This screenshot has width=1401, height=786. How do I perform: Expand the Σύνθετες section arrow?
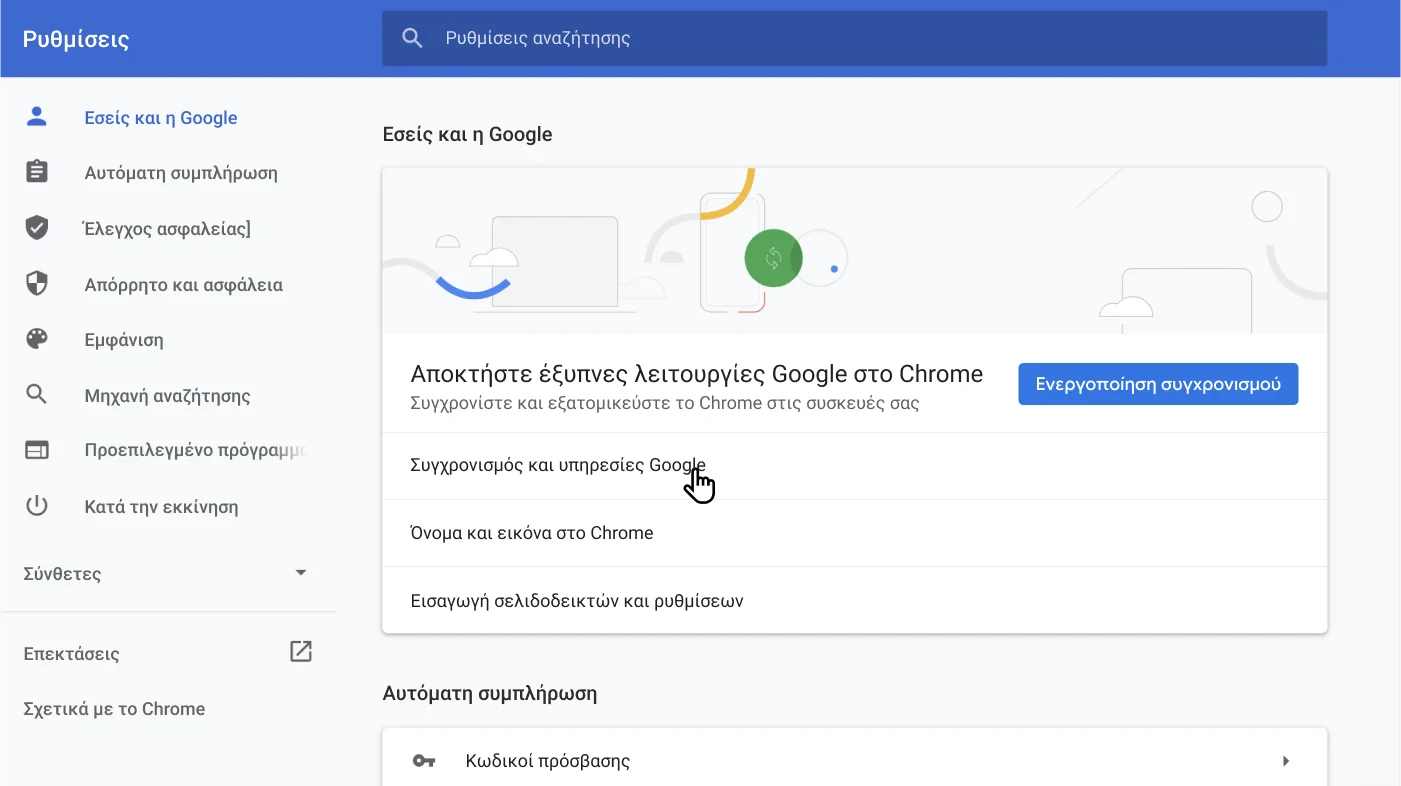click(301, 573)
